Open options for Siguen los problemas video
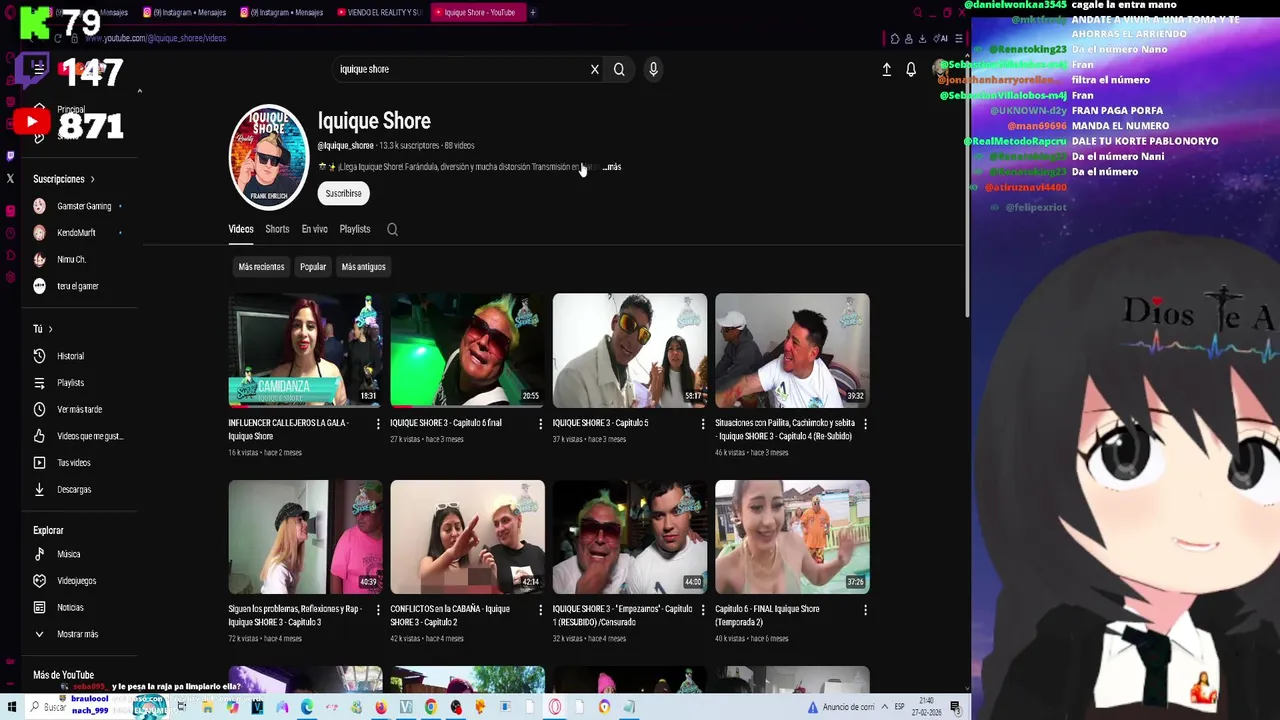 (x=378, y=610)
